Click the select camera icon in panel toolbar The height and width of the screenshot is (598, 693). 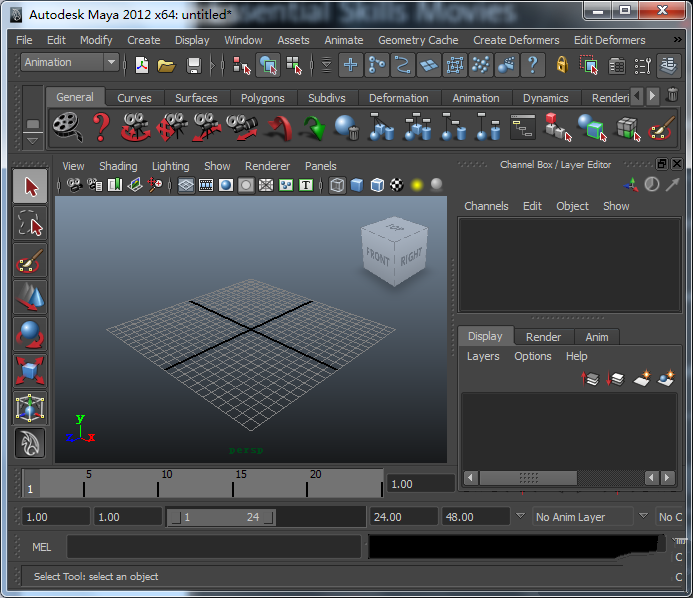click(x=74, y=185)
